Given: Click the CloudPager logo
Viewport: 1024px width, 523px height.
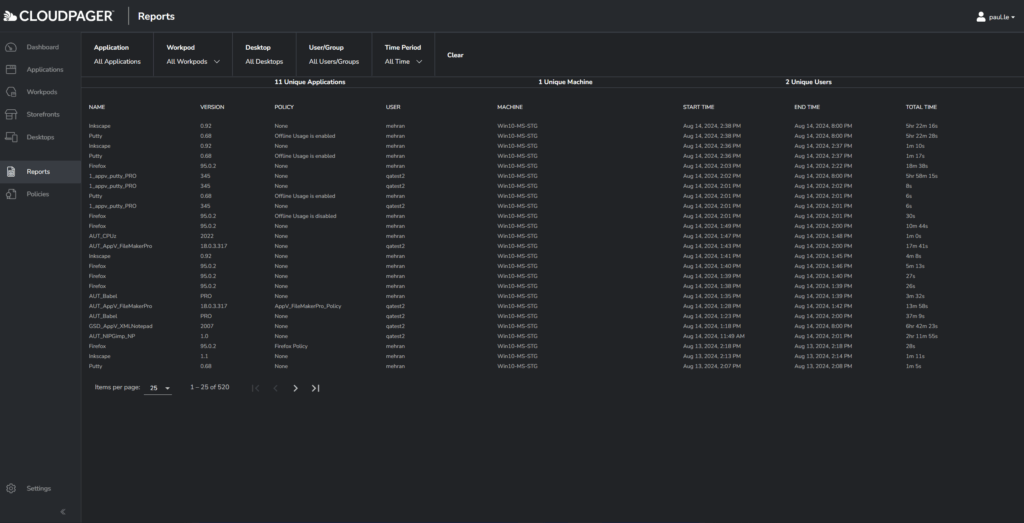Looking at the screenshot, I should (x=58, y=16).
